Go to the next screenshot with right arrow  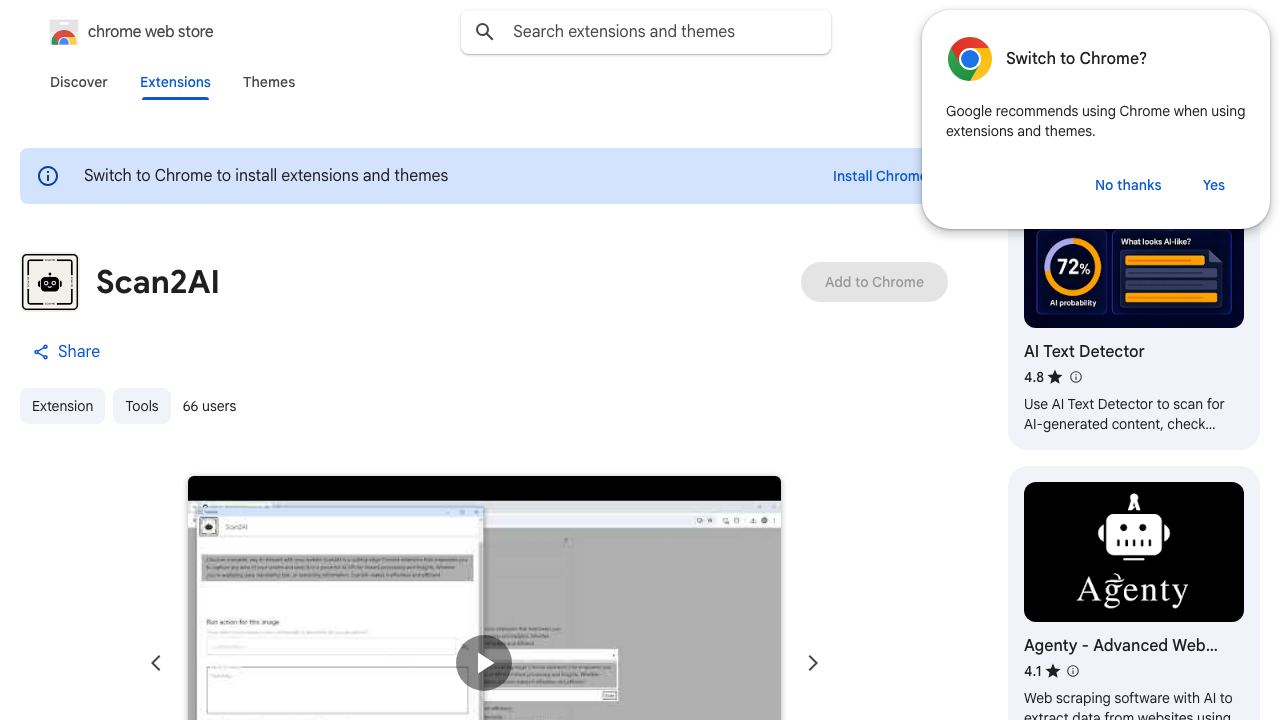point(813,663)
